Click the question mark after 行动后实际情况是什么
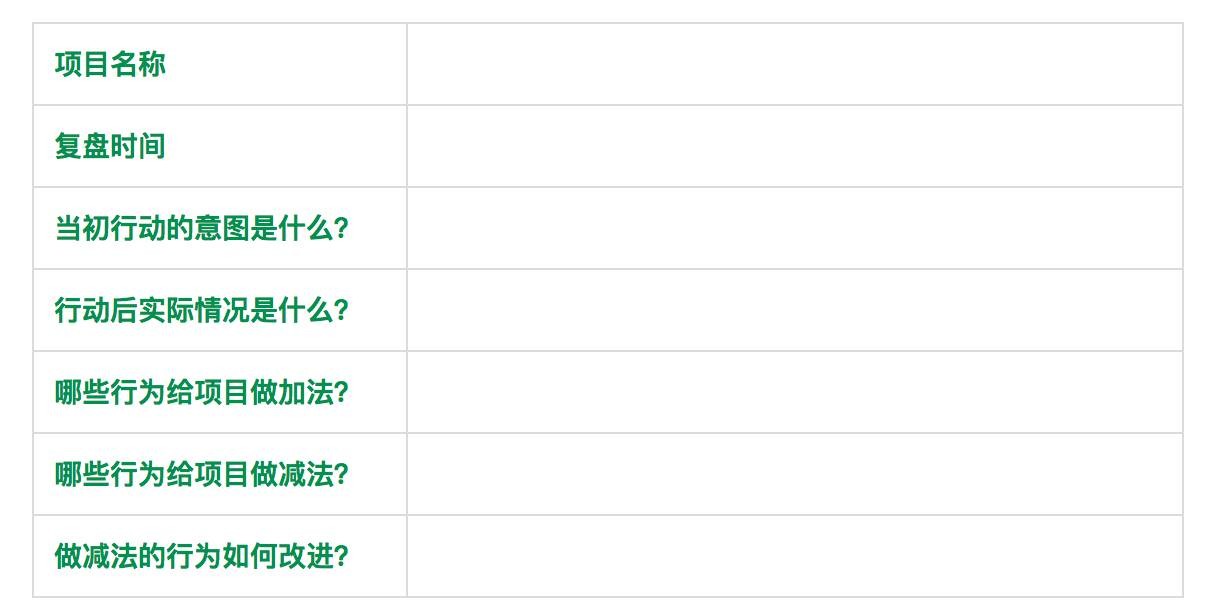Screen dimensions: 1210x616 (x=341, y=310)
